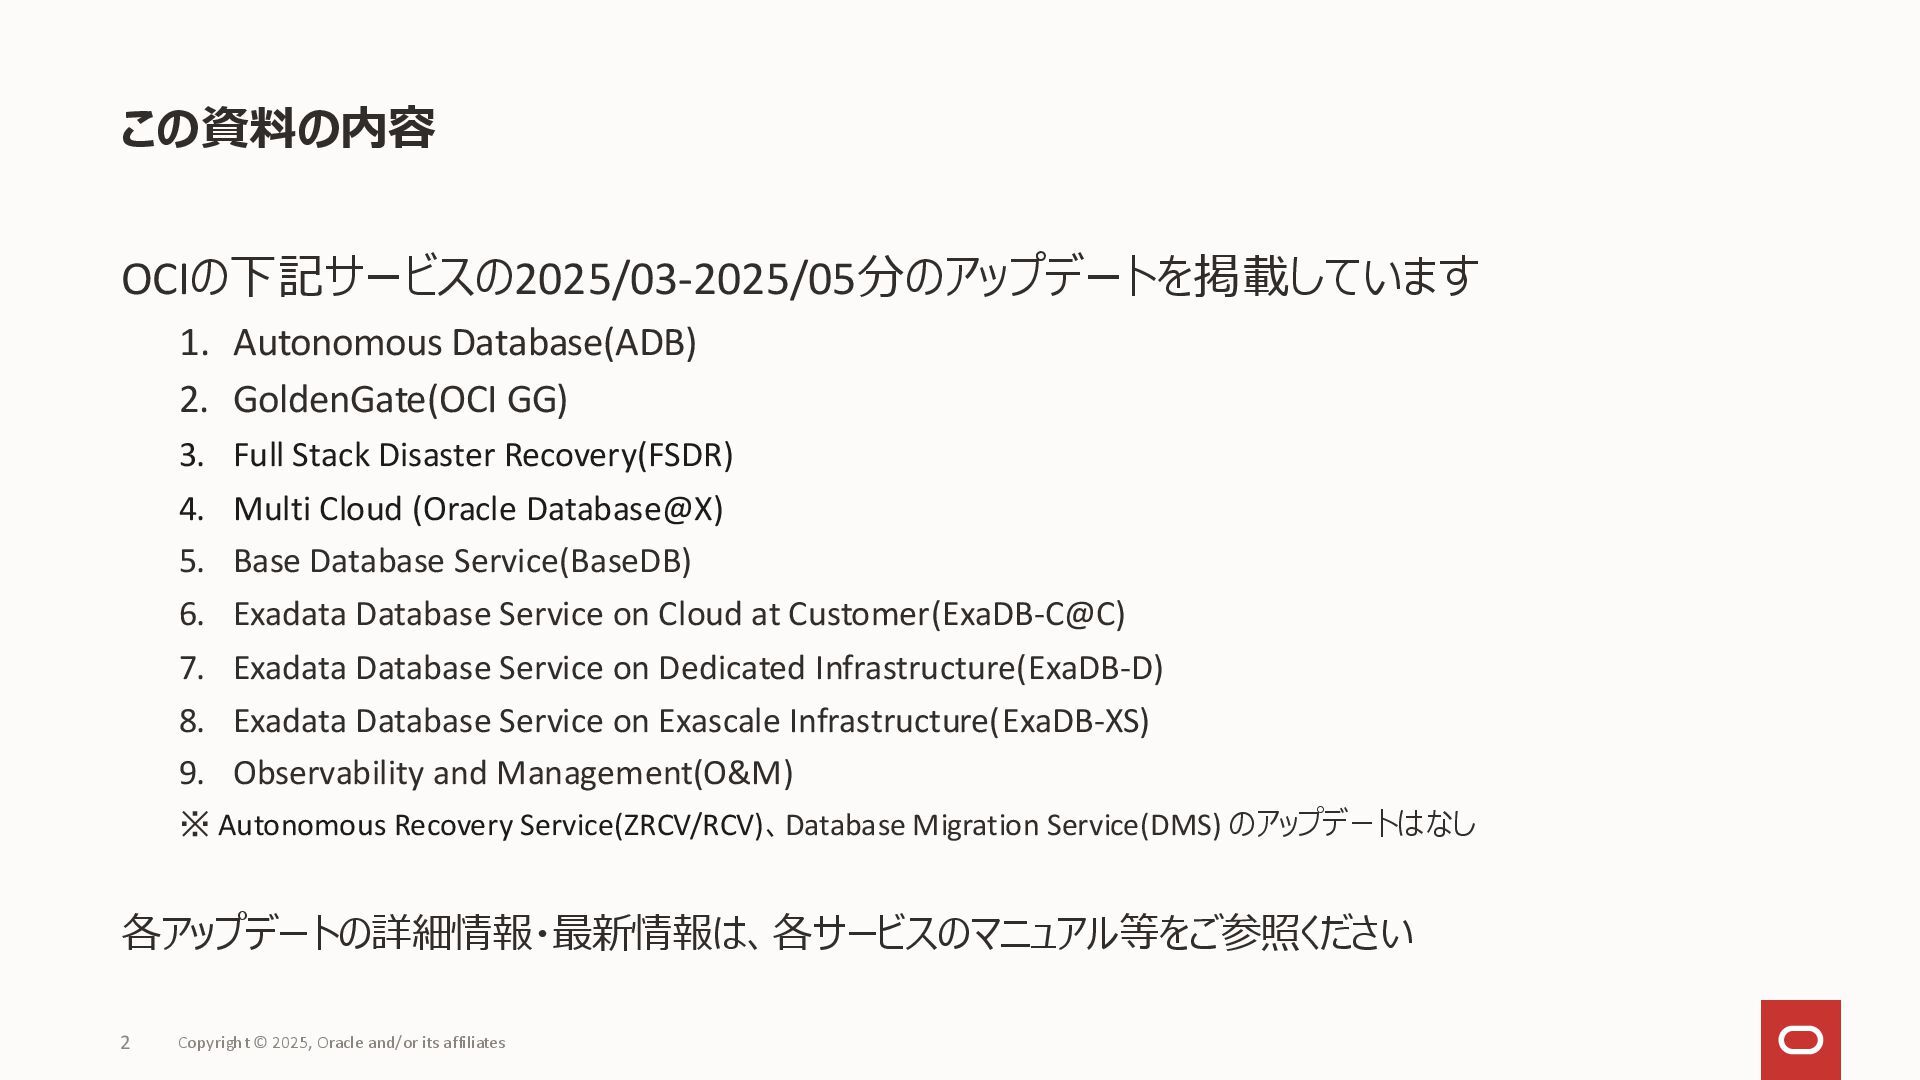Click Multi Cloud (Oracle Database@X) item
Viewport: 1920px width, 1080px height.
pos(478,509)
